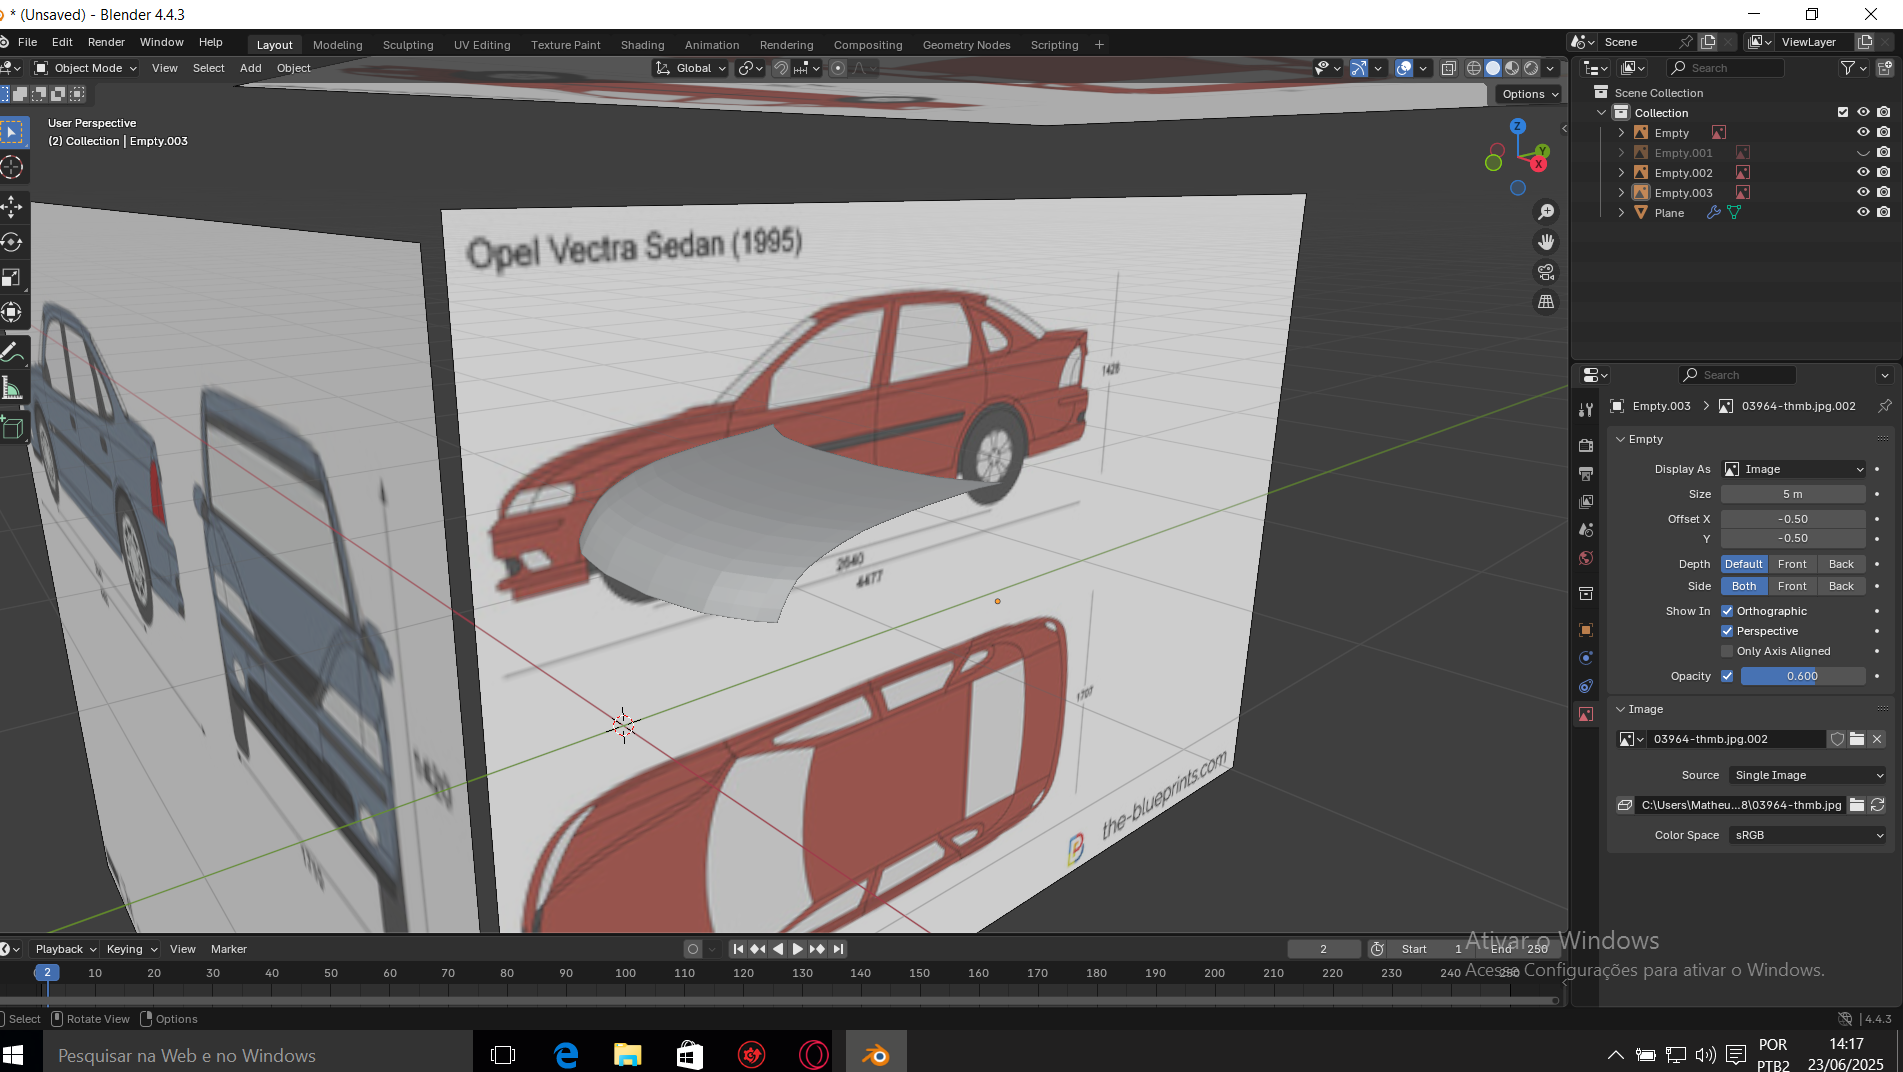The image size is (1903, 1072).
Task: Disable Empty.003 in renders via camera icon
Action: point(1884,193)
